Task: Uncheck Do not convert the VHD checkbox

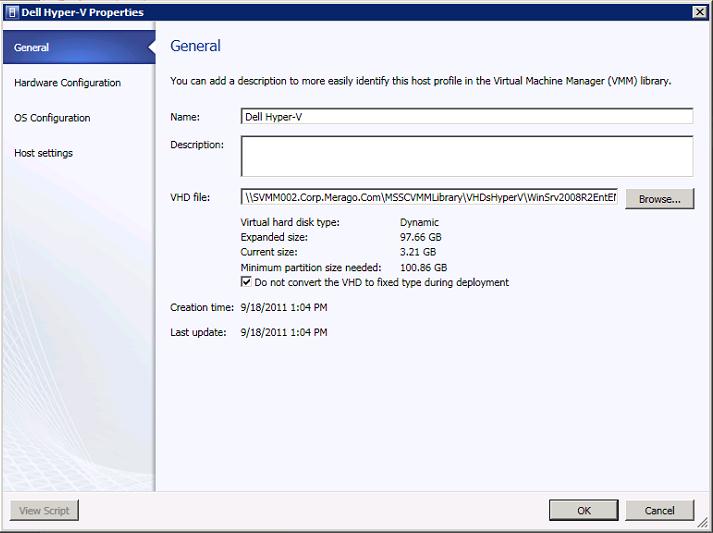Action: [246, 282]
